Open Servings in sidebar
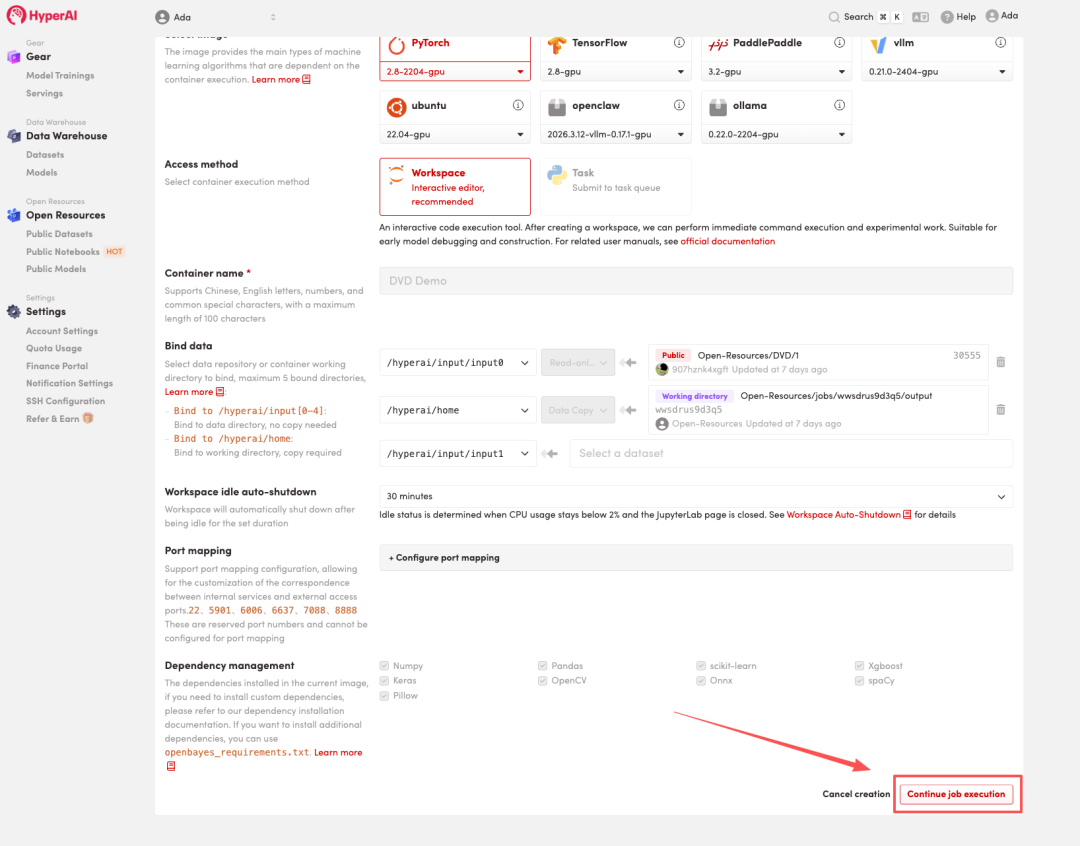Screen dimensions: 1080x846 point(44,93)
